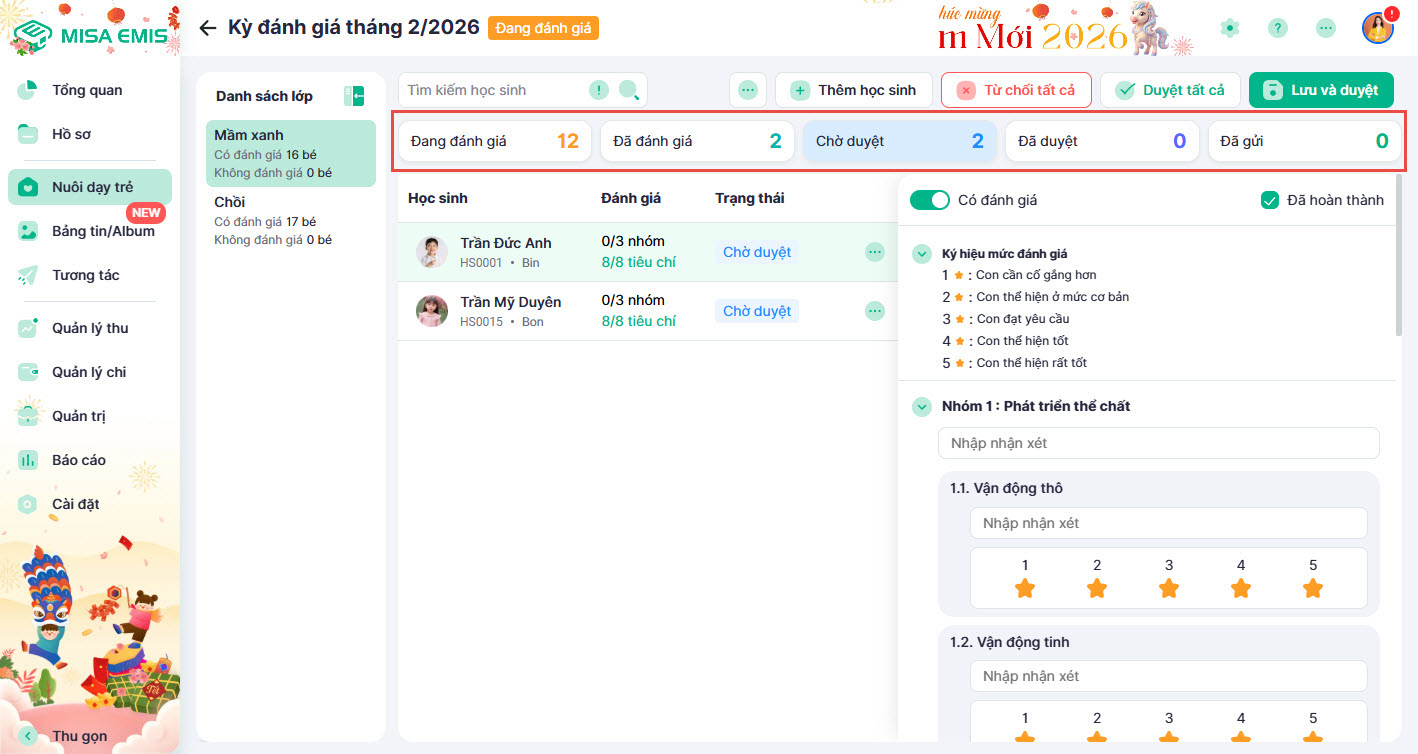This screenshot has width=1418, height=754.
Task: Click the toolbar three-dots button beside search
Action: tap(748, 91)
